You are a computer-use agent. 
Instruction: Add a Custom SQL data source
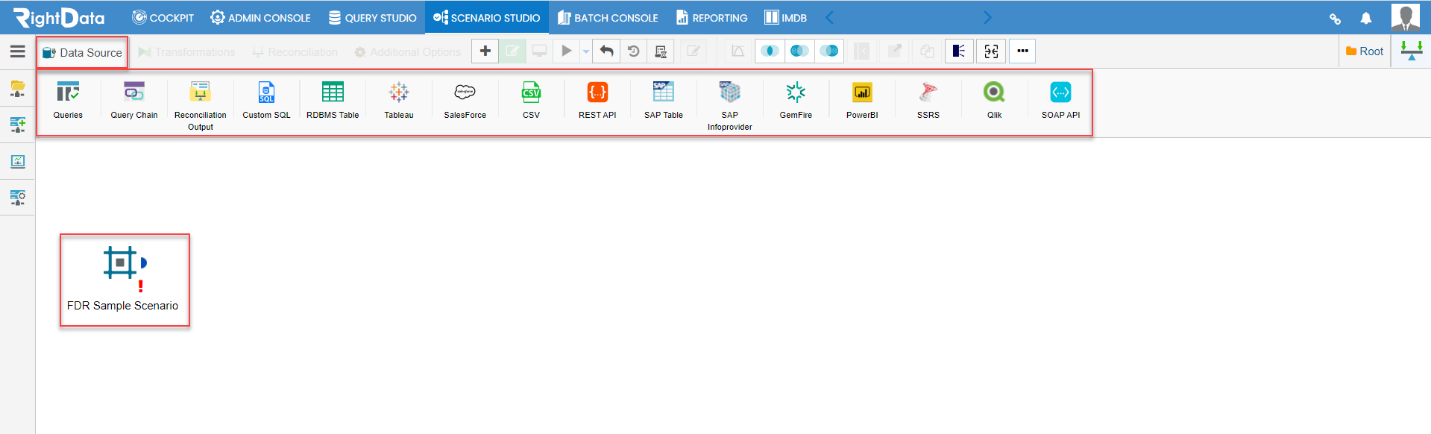(266, 101)
